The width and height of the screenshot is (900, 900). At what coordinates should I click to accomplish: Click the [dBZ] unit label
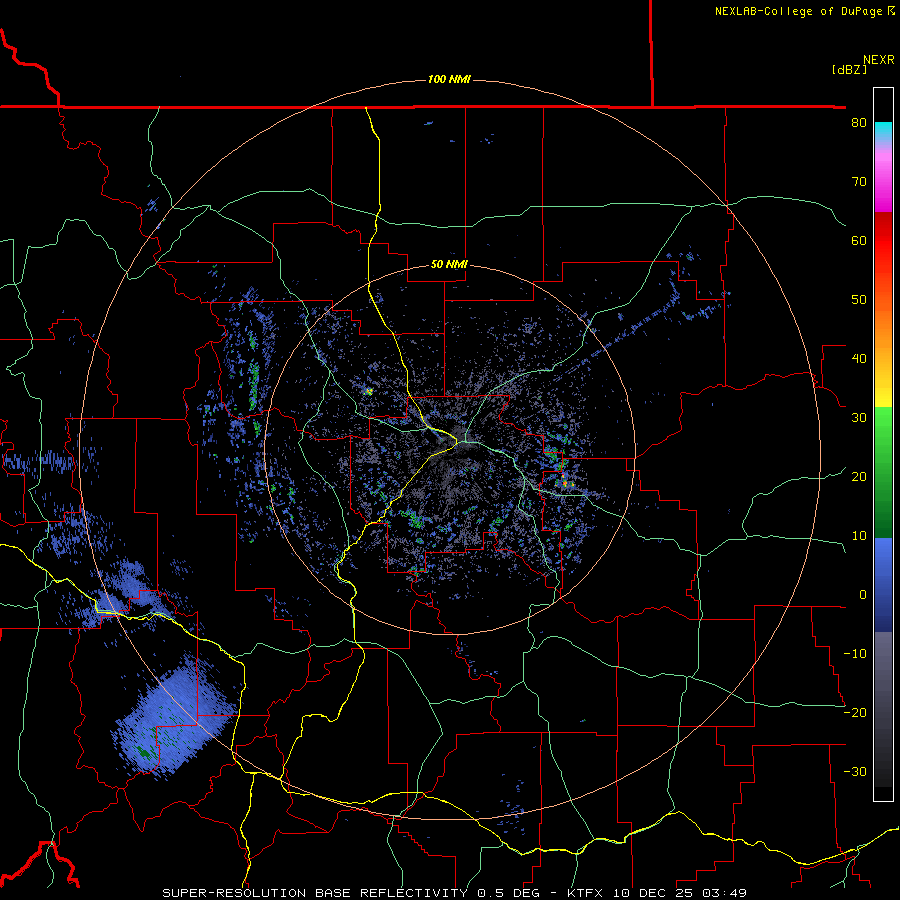[x=849, y=69]
